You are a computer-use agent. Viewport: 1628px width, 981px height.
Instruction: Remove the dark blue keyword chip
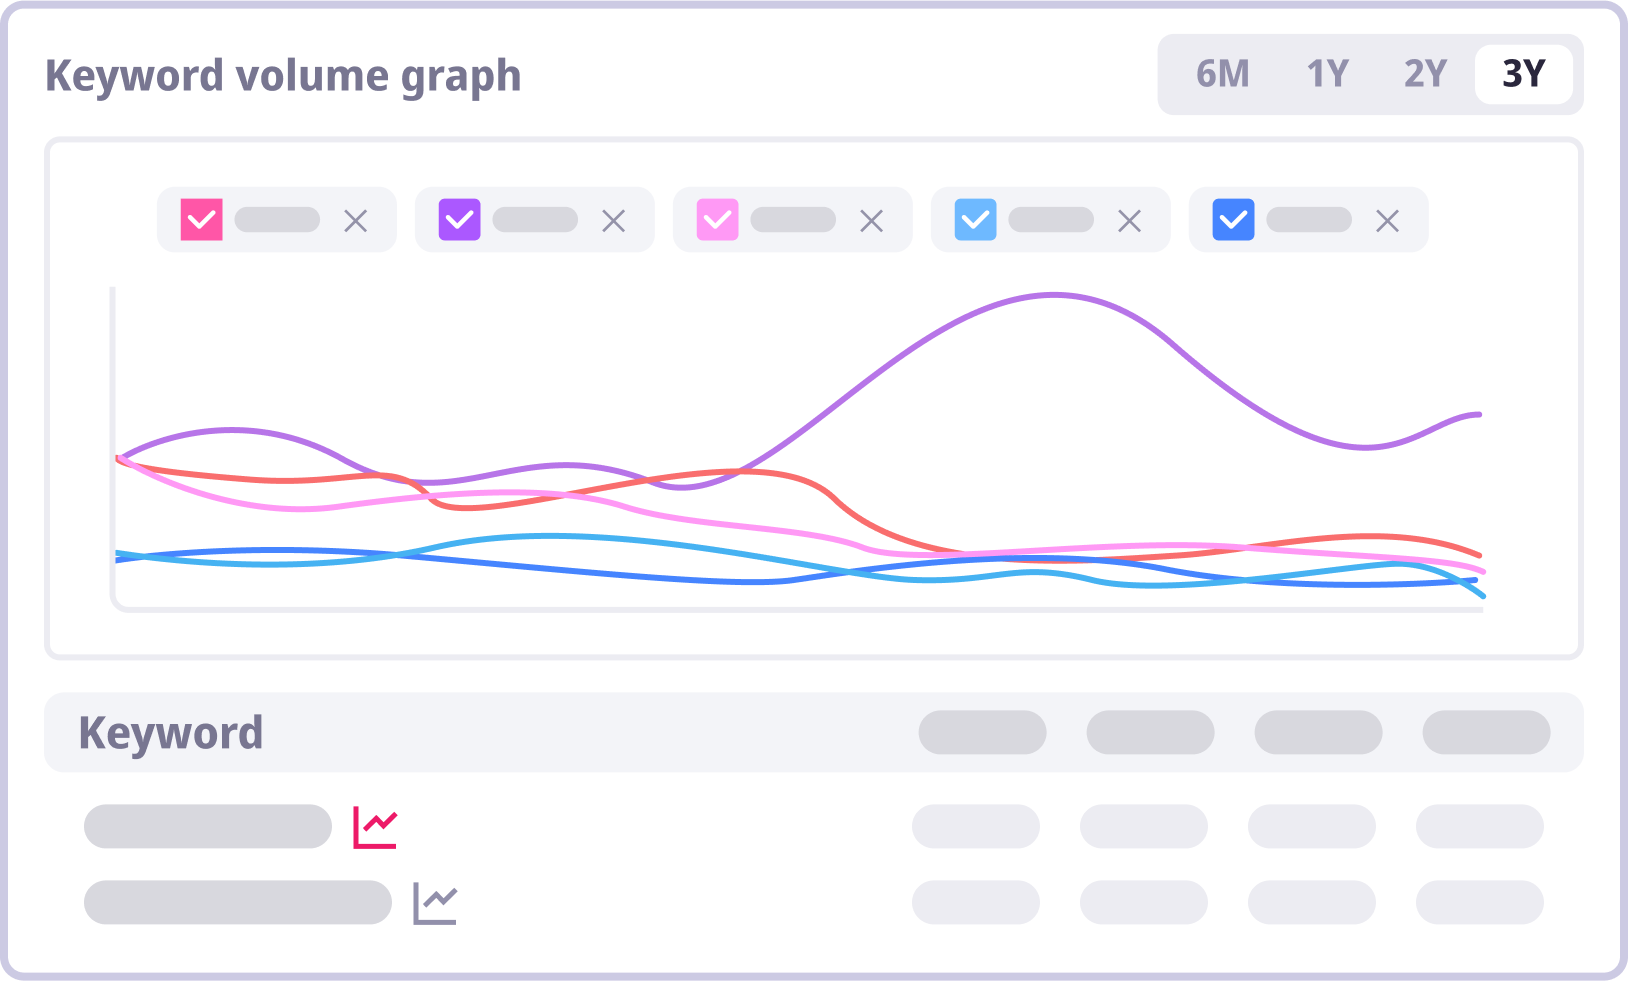click(x=1388, y=221)
